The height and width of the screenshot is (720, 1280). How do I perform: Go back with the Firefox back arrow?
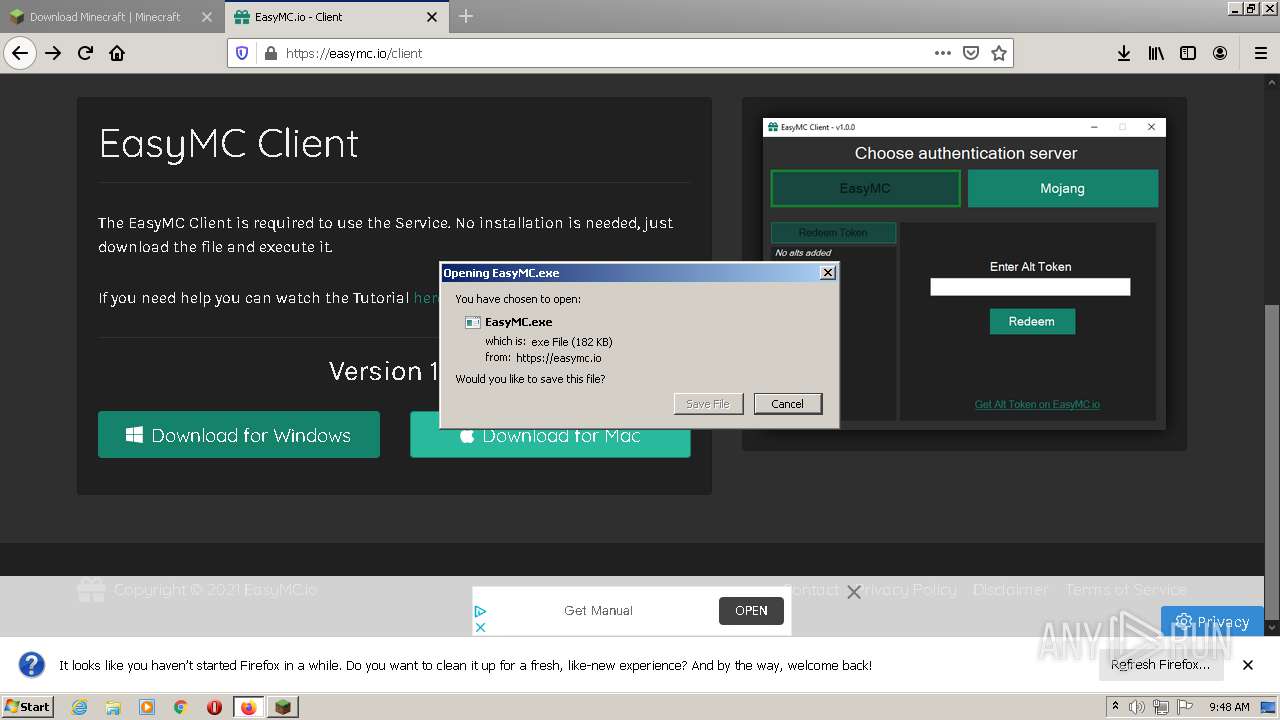click(20, 53)
